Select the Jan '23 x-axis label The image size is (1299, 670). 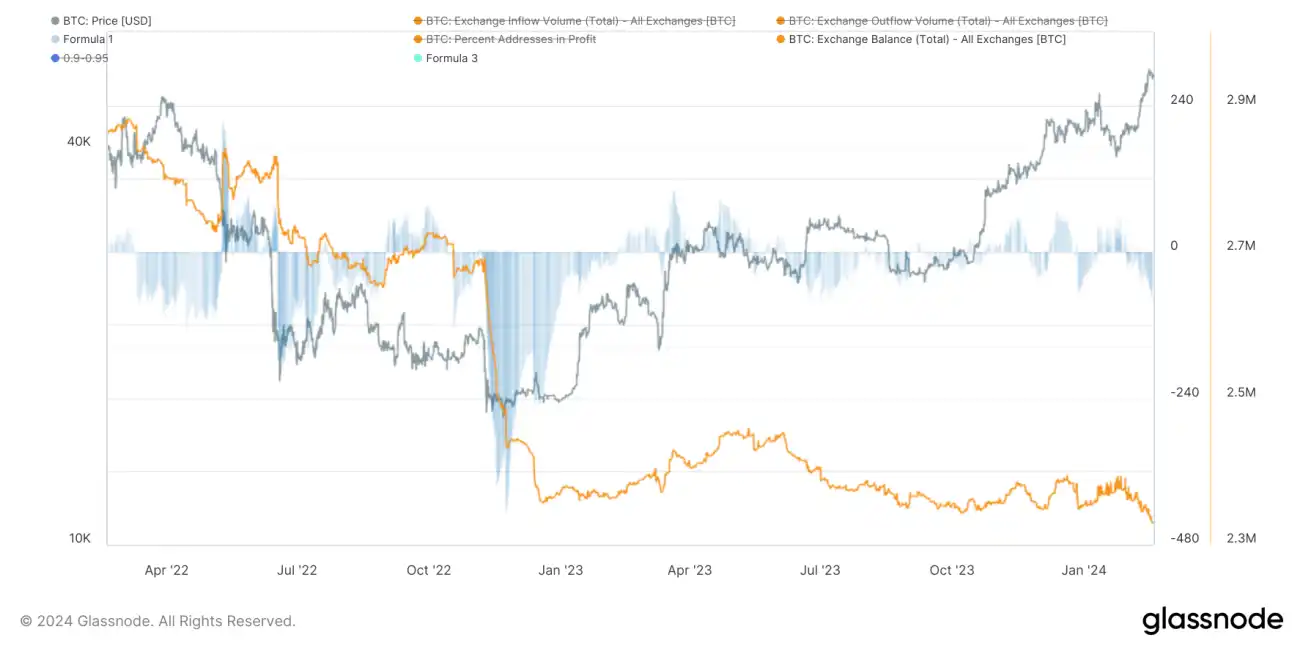[x=561, y=570]
